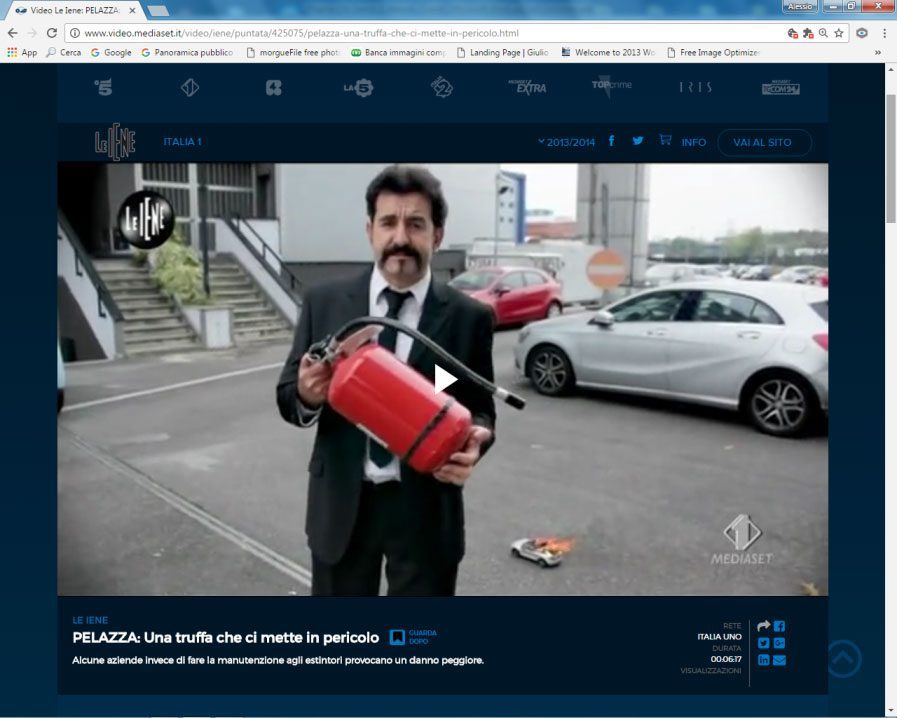Click the Le Iene logo in header
The image size is (897, 718).
(115, 142)
